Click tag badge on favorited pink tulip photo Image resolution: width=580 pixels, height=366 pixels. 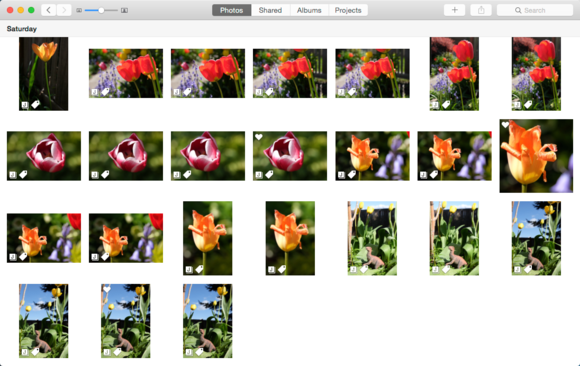click(x=269, y=174)
